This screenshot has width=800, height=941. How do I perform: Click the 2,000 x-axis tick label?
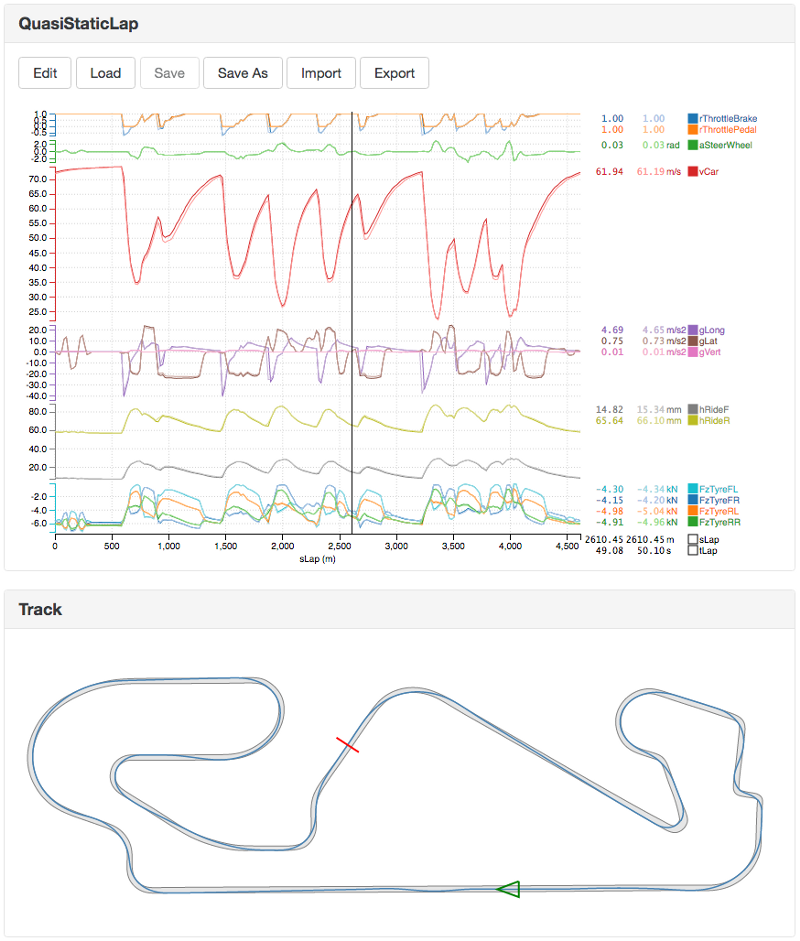click(283, 546)
